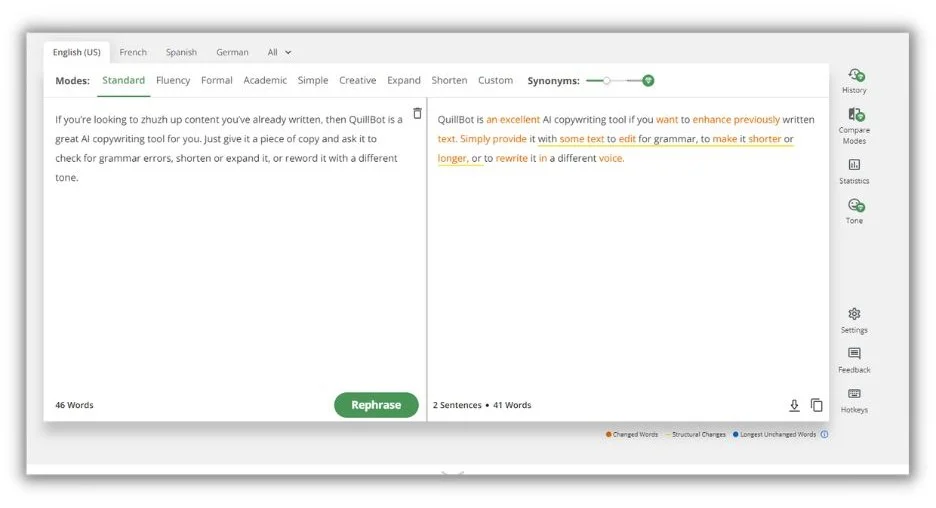Click the Rephrase button
The height and width of the screenshot is (508, 936).
(376, 405)
